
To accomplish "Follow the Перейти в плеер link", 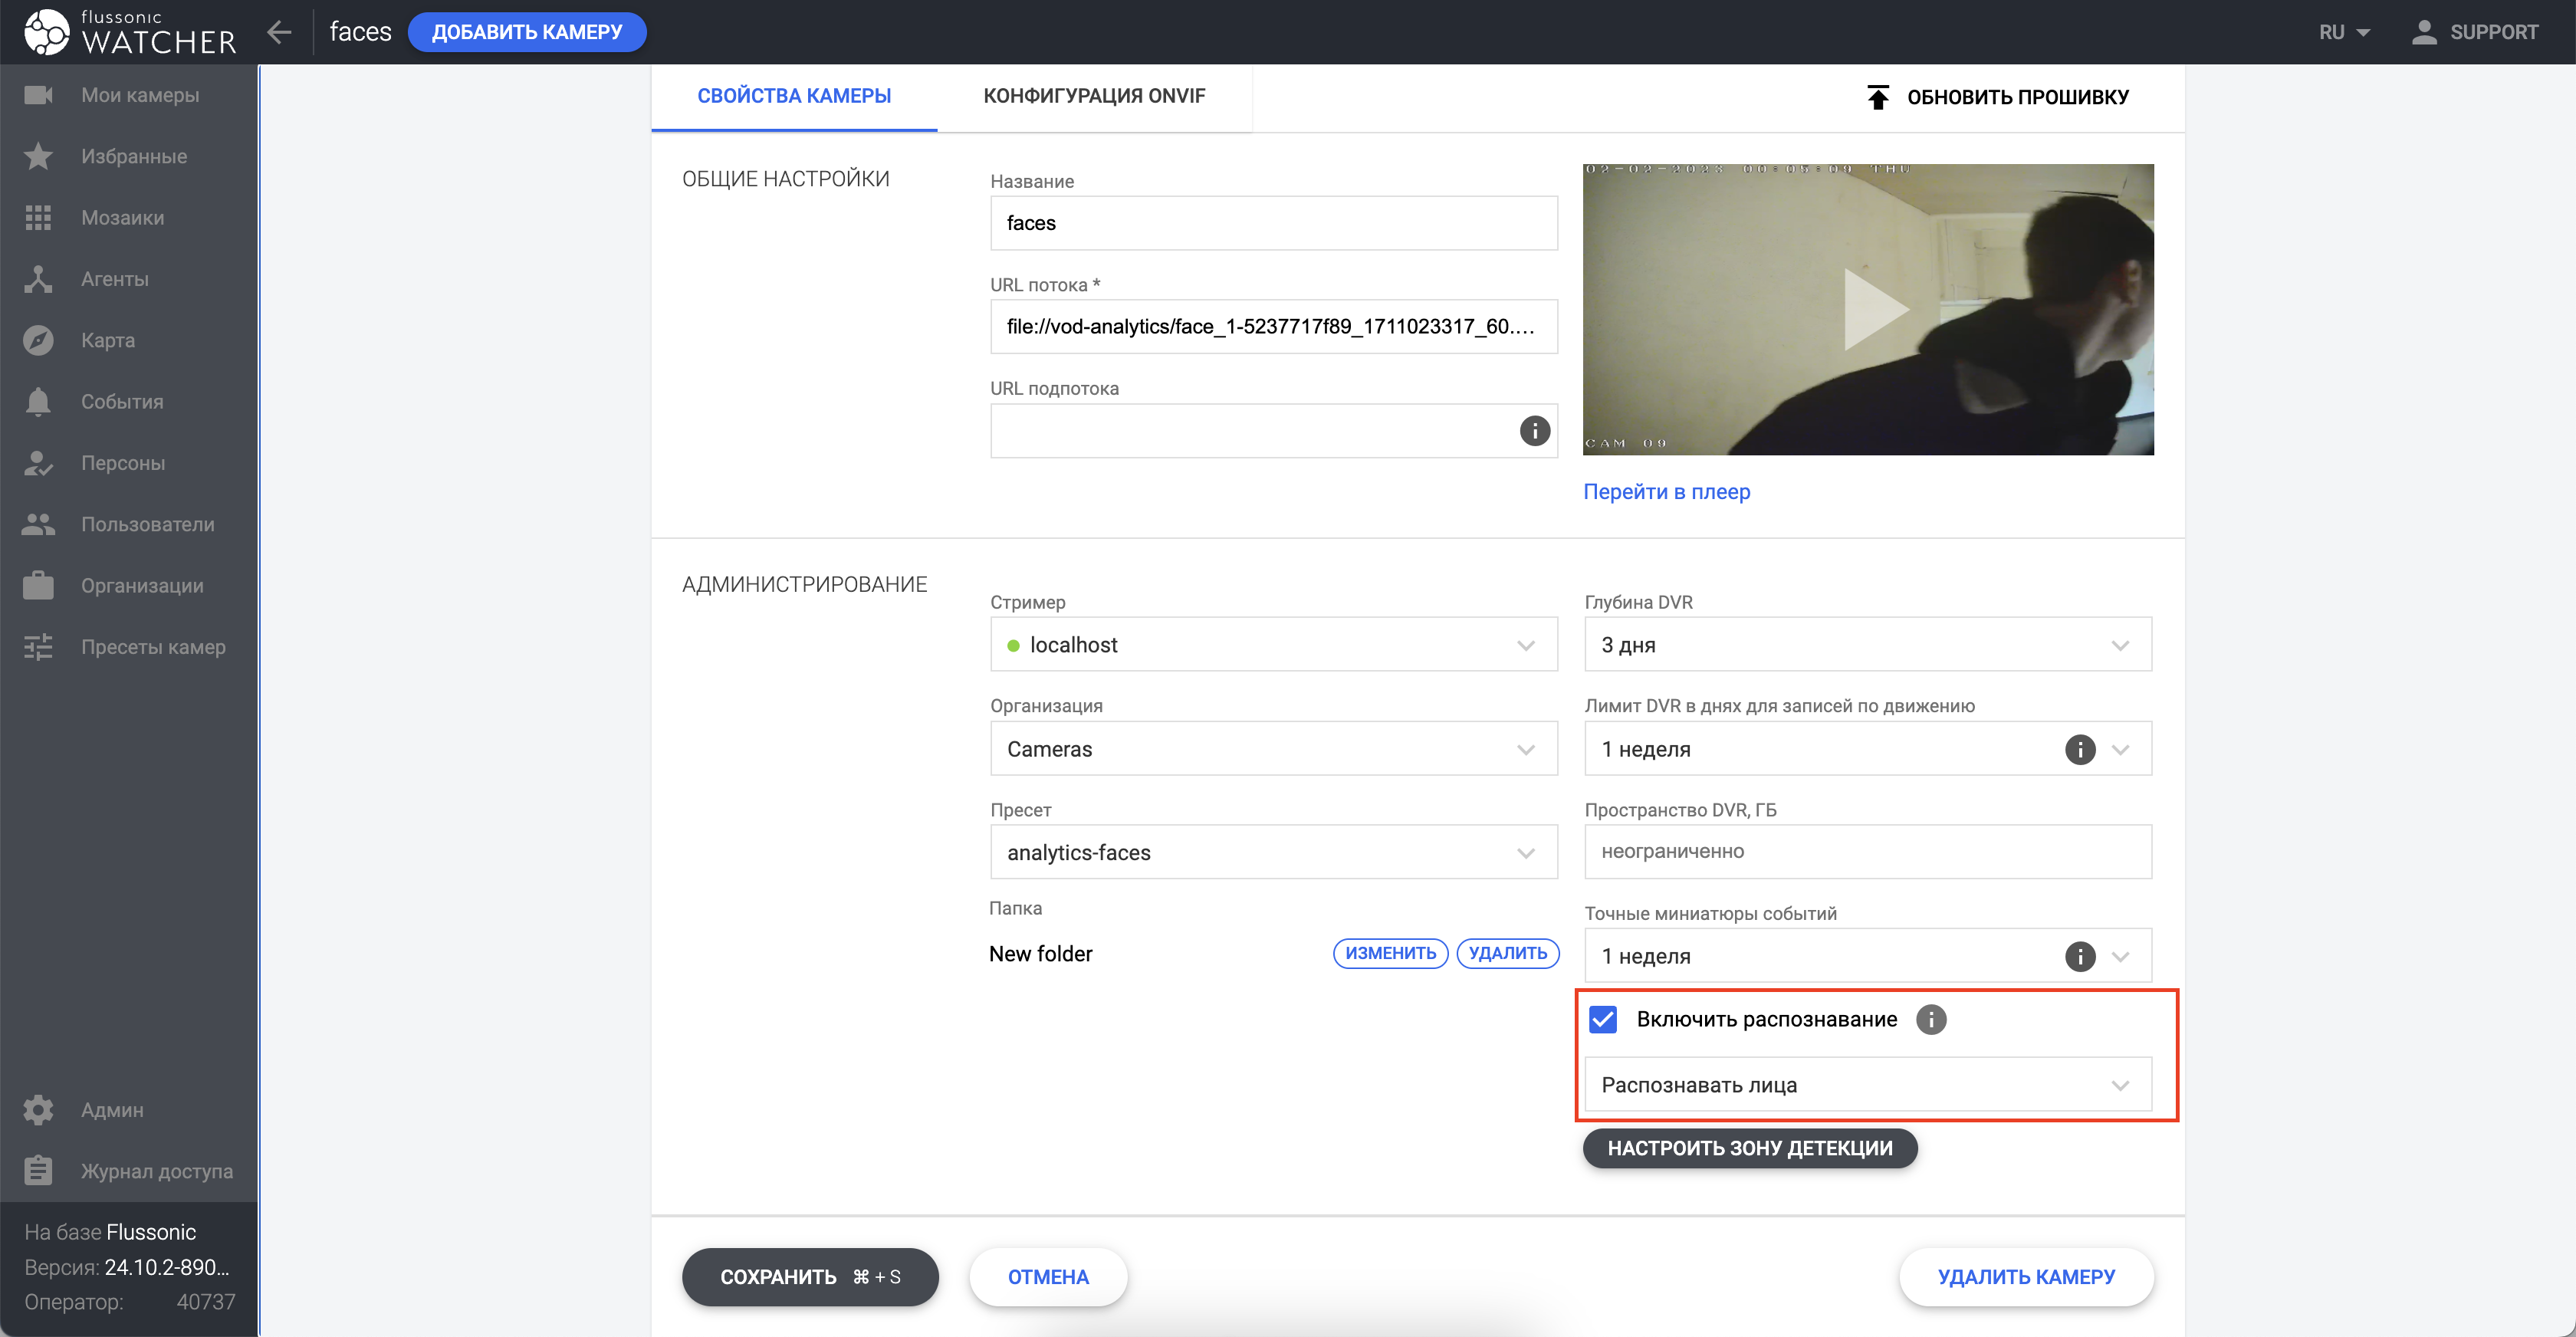I will click(x=1666, y=492).
